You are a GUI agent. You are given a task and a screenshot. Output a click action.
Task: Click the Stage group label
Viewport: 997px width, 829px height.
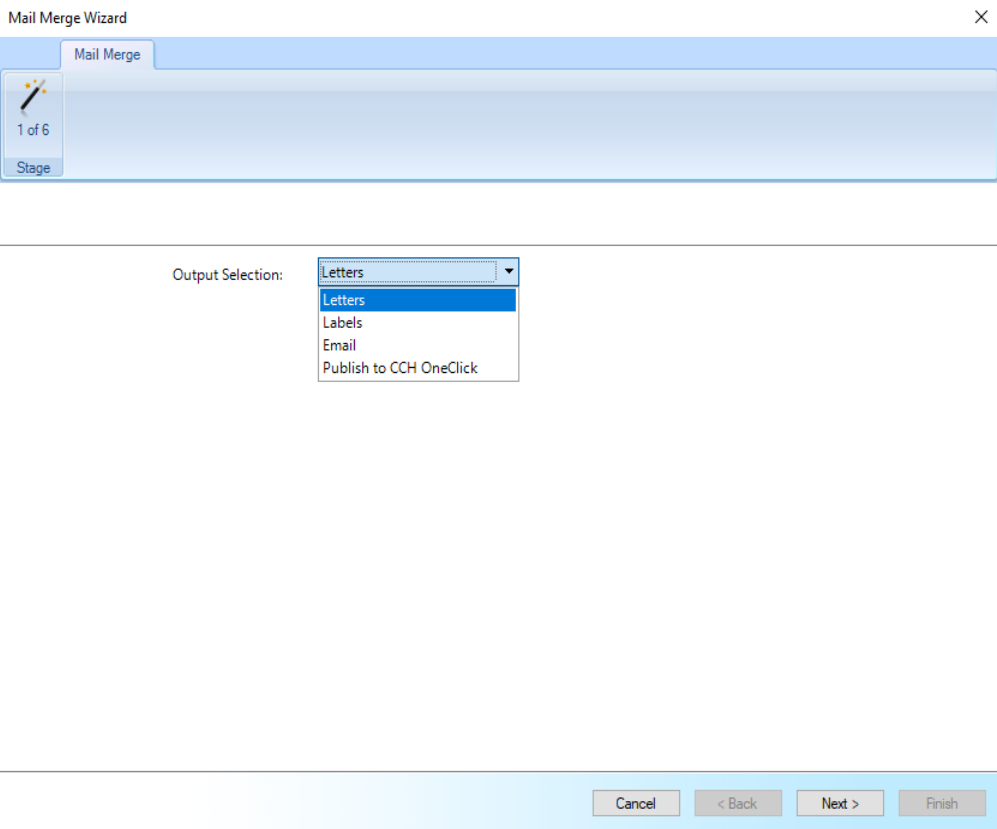[x=33, y=168]
